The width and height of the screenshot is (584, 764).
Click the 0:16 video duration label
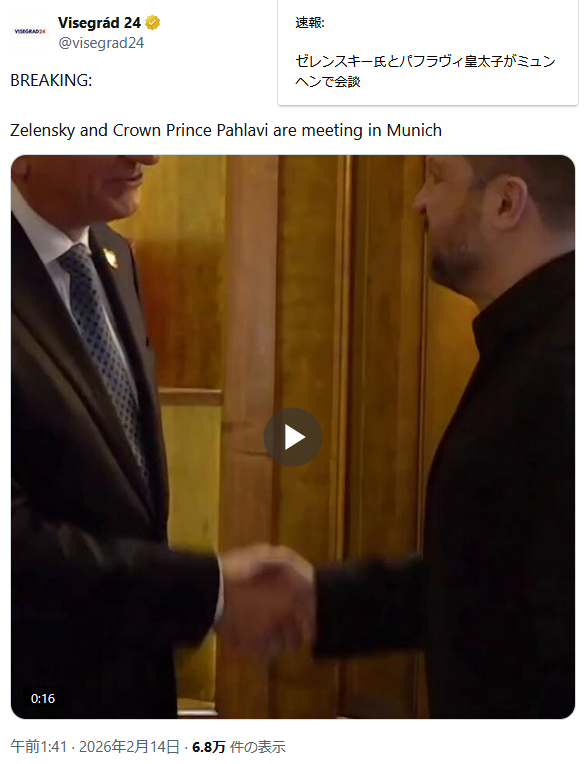coord(43,699)
